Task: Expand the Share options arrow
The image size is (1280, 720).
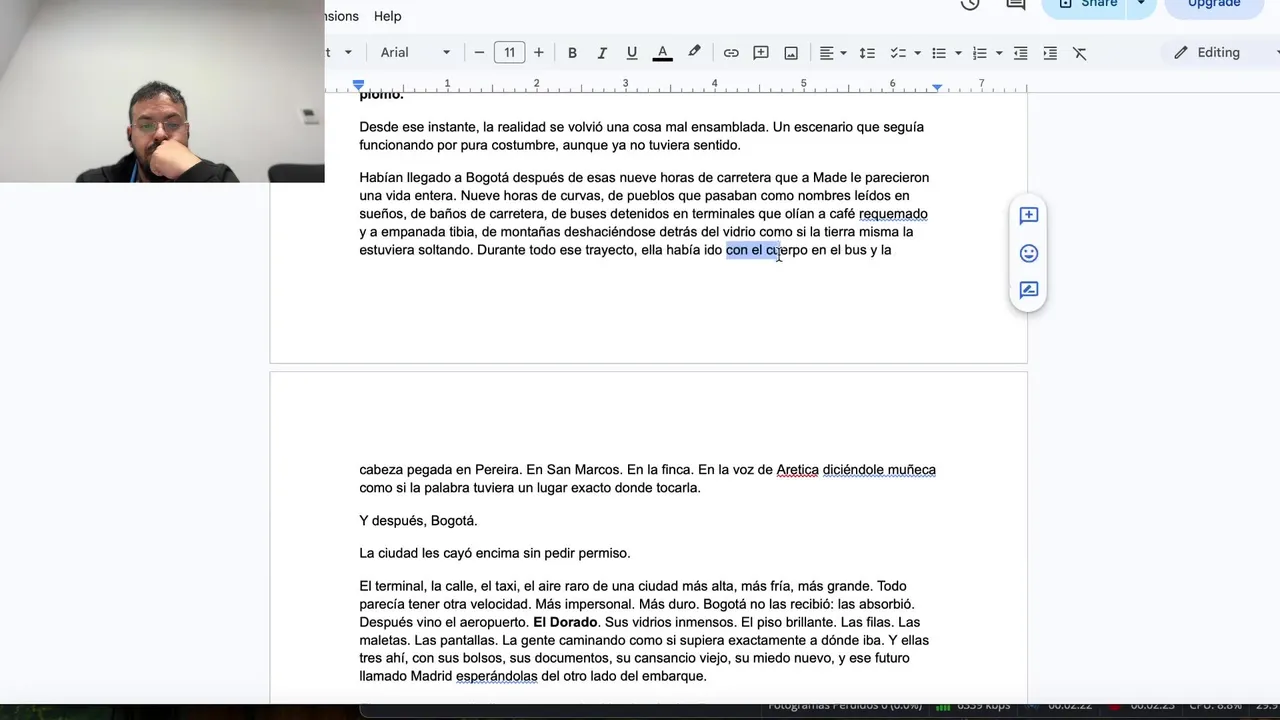Action: [x=1141, y=5]
